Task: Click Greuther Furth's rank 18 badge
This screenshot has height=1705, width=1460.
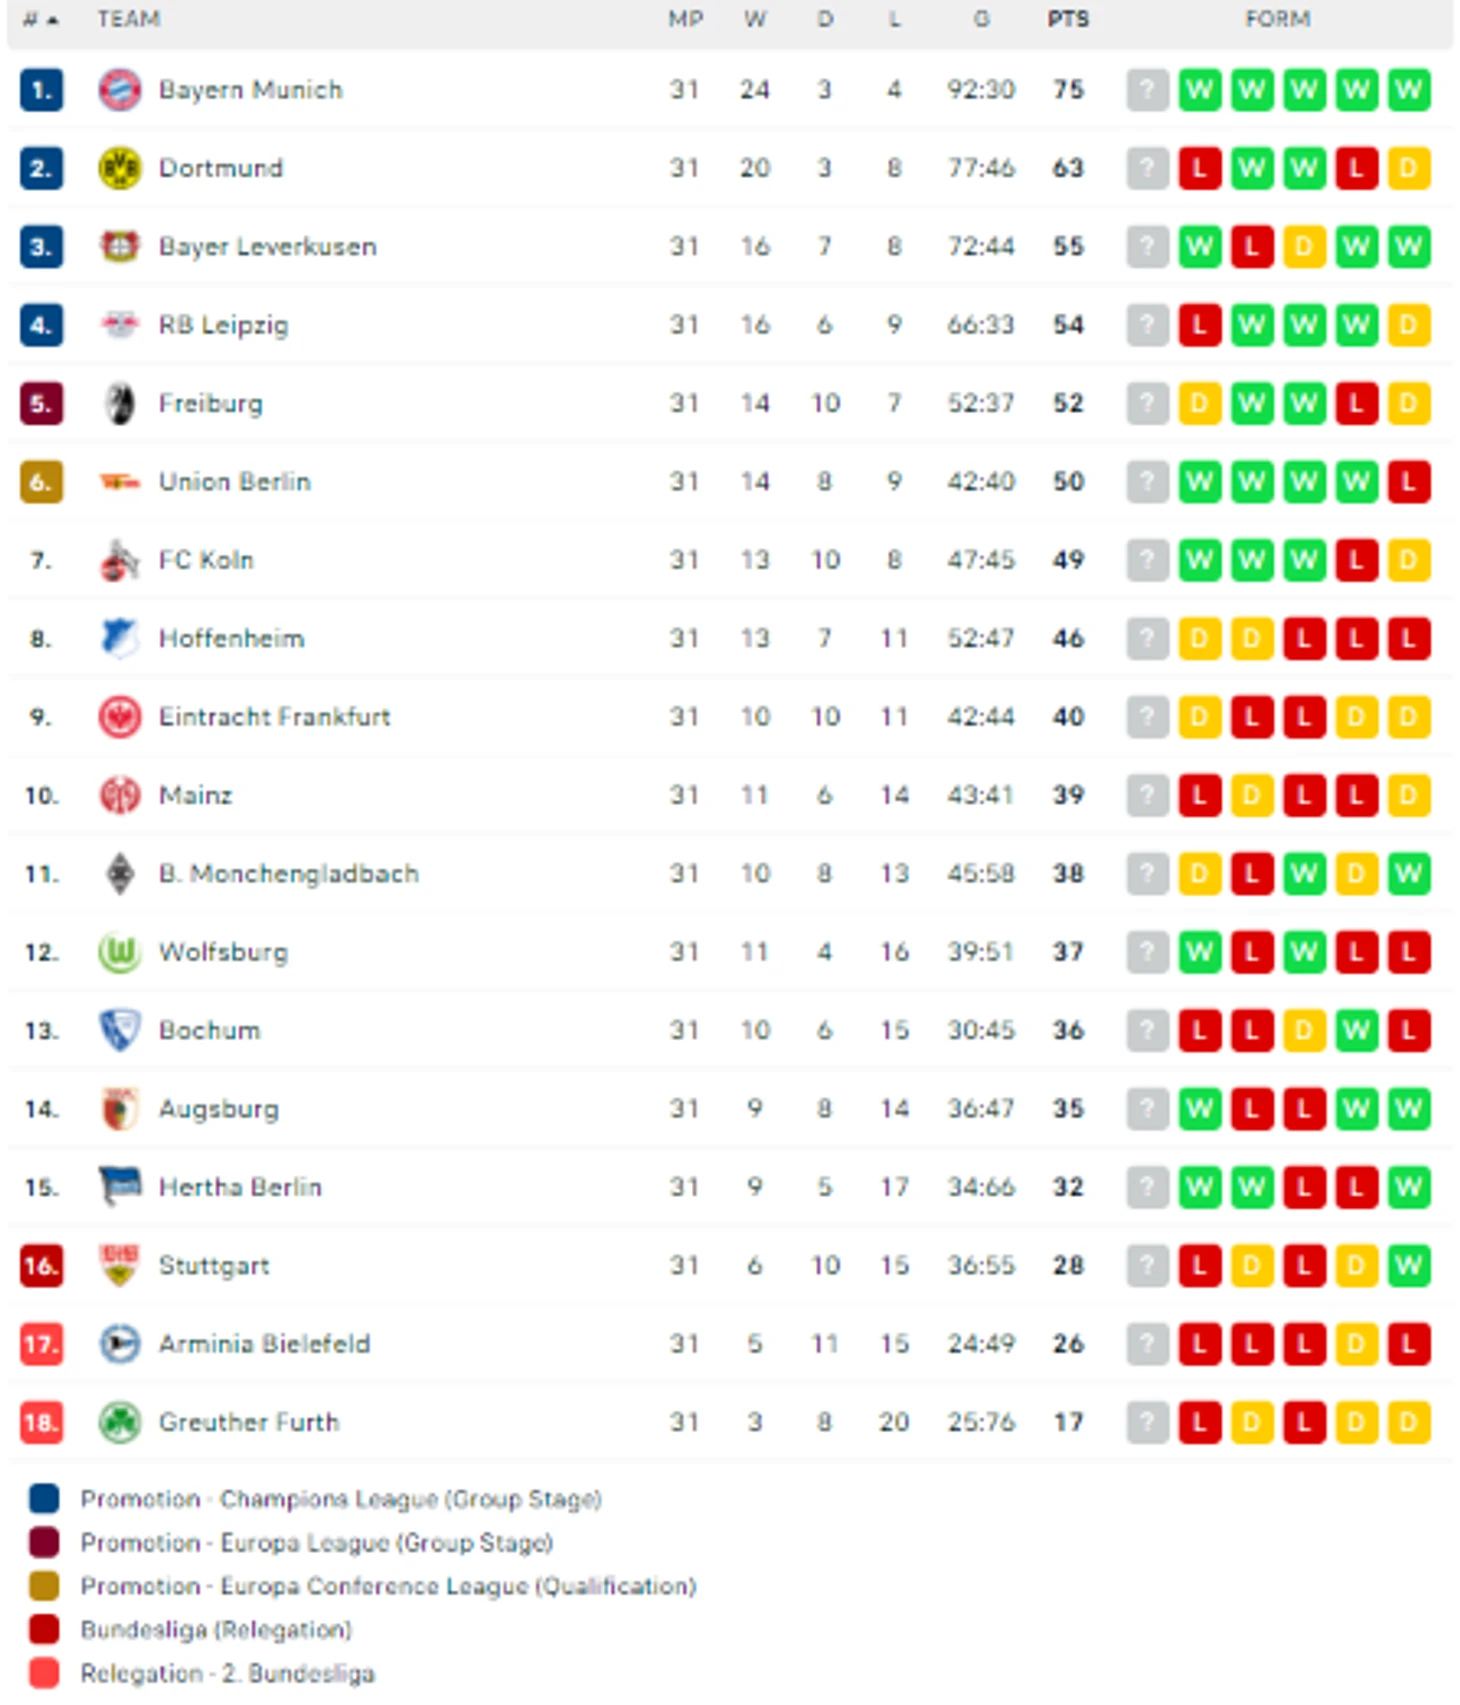Action: pos(41,1422)
